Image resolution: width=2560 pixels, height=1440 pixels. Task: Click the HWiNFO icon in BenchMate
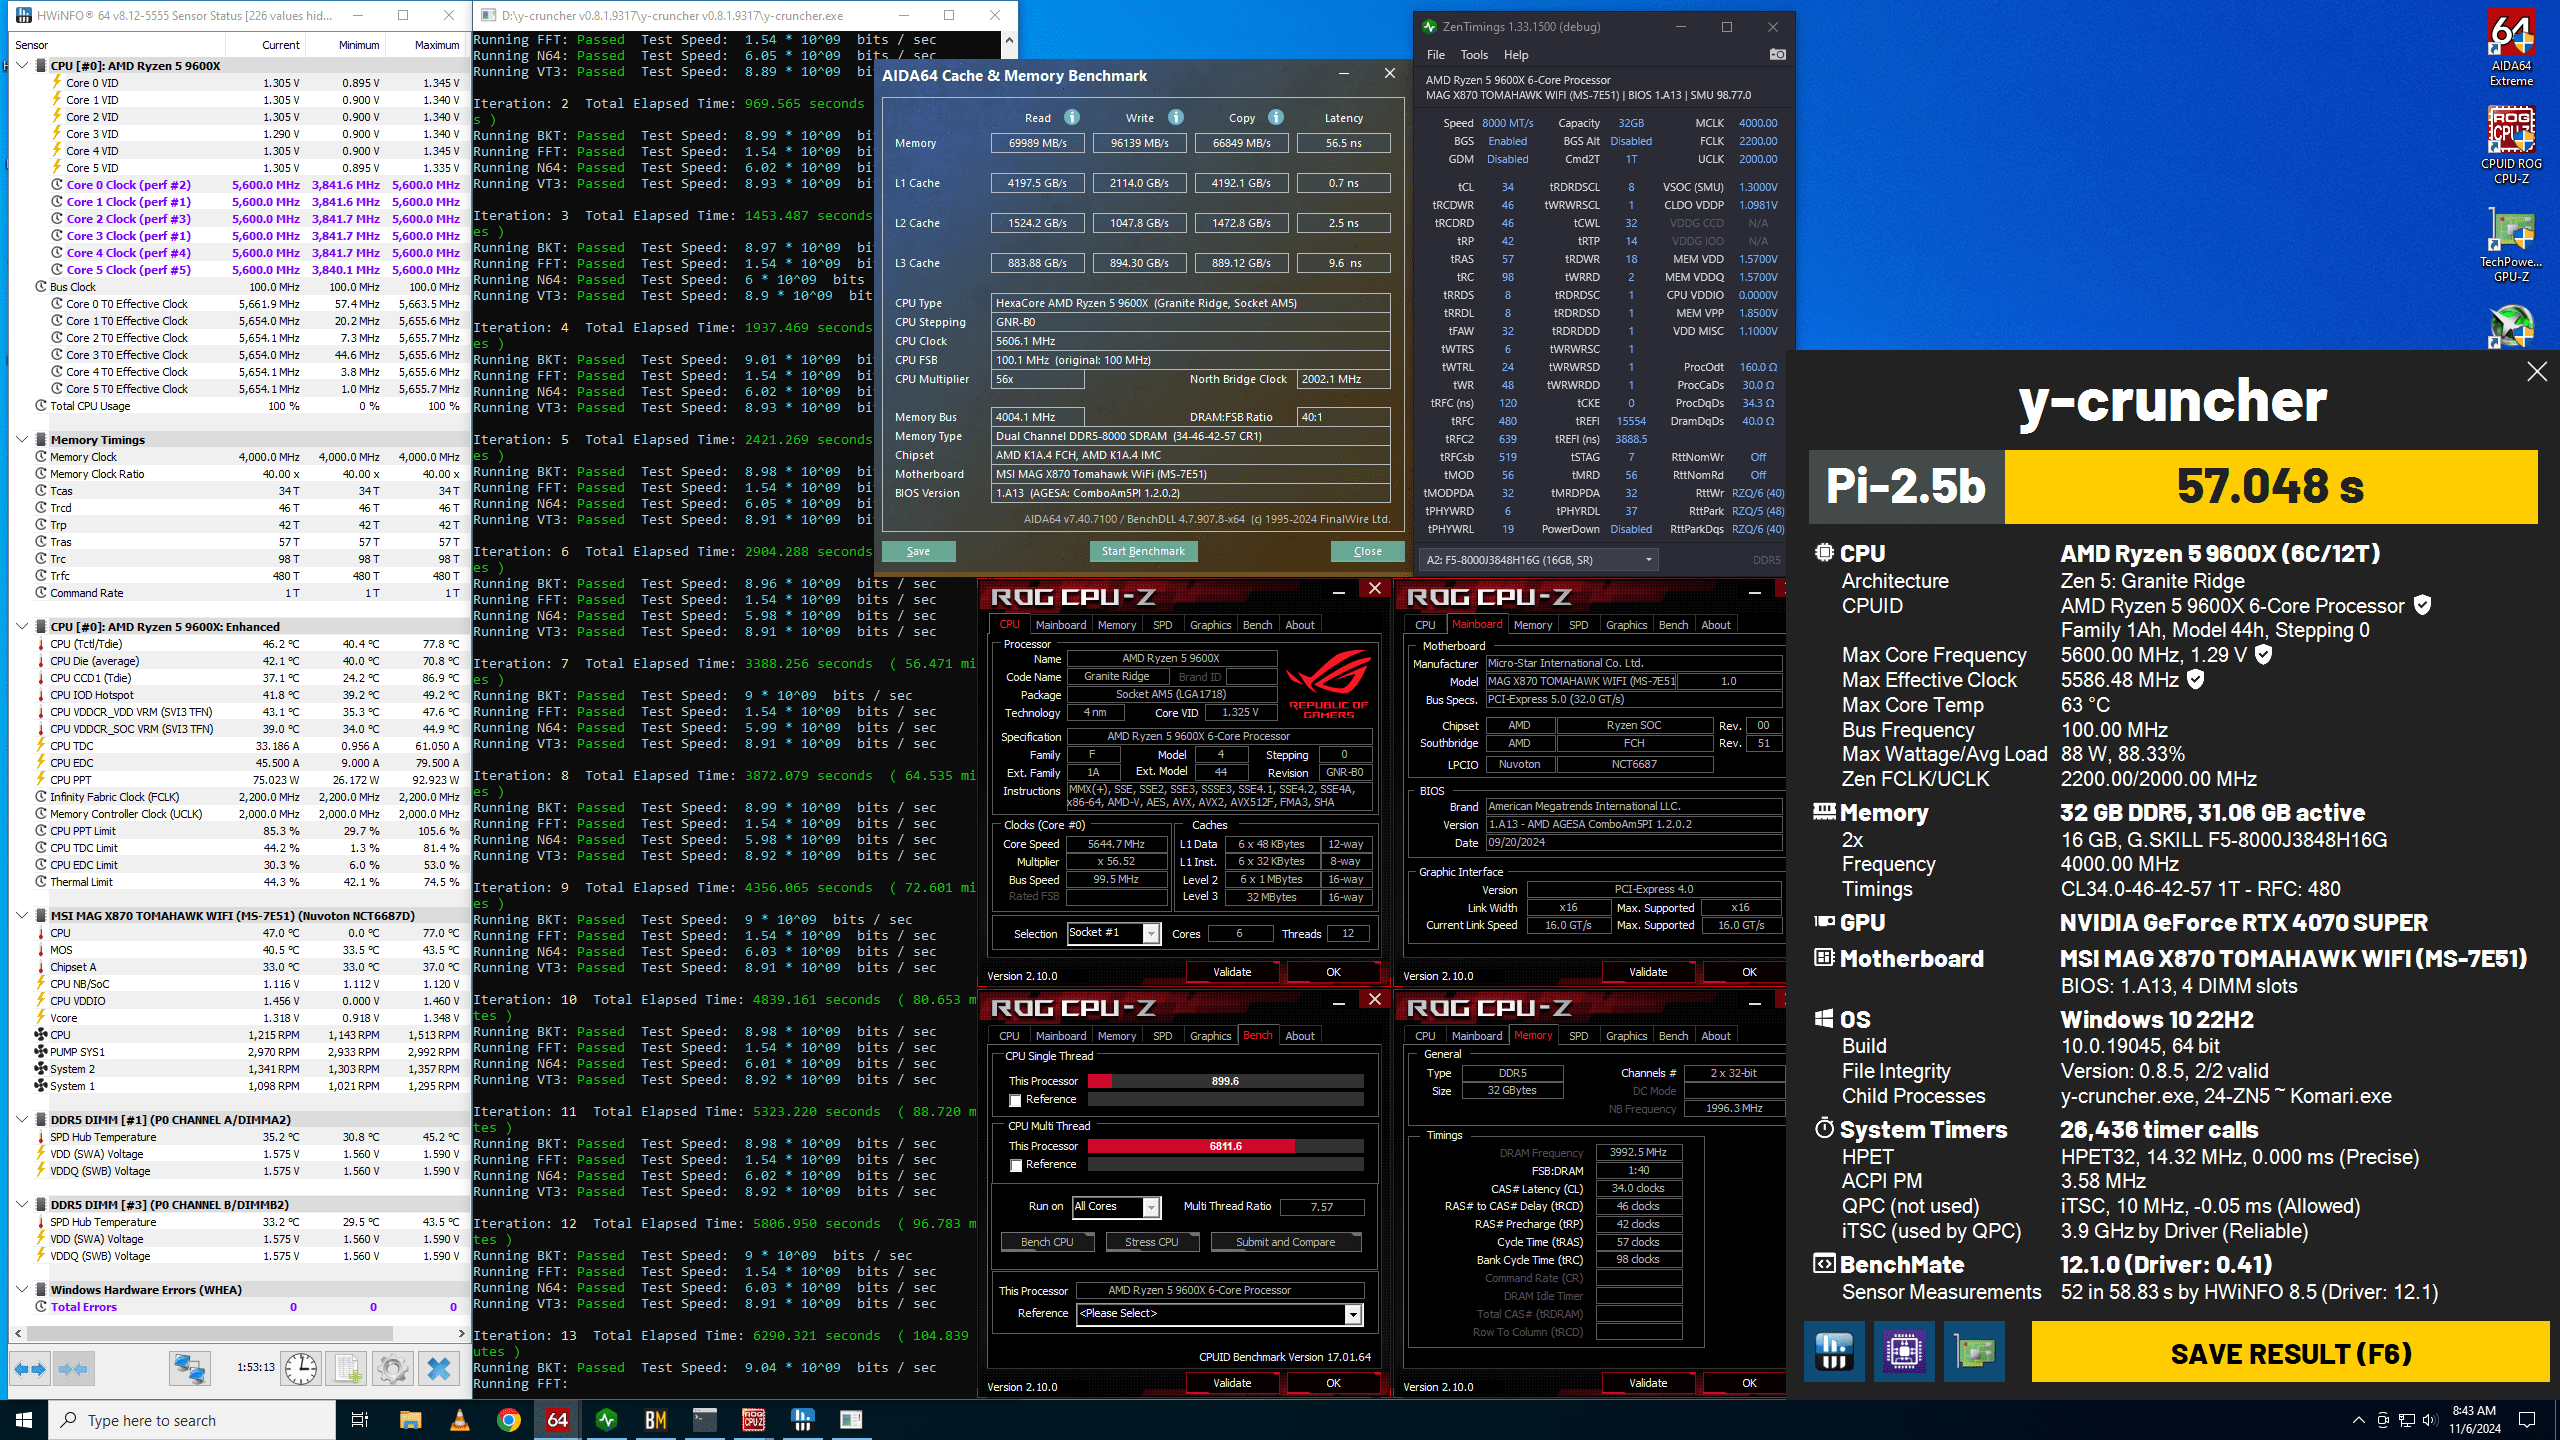coord(1833,1352)
